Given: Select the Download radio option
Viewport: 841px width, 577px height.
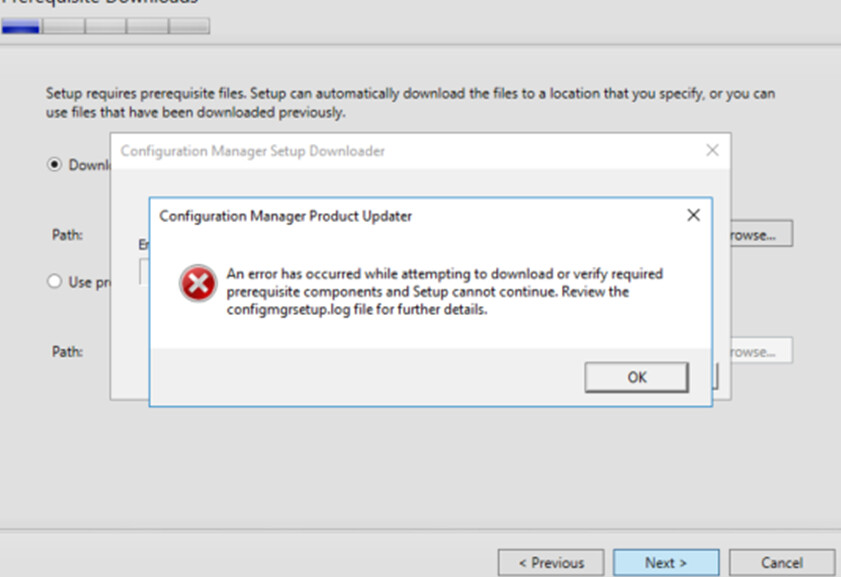Looking at the screenshot, I should 54,164.
